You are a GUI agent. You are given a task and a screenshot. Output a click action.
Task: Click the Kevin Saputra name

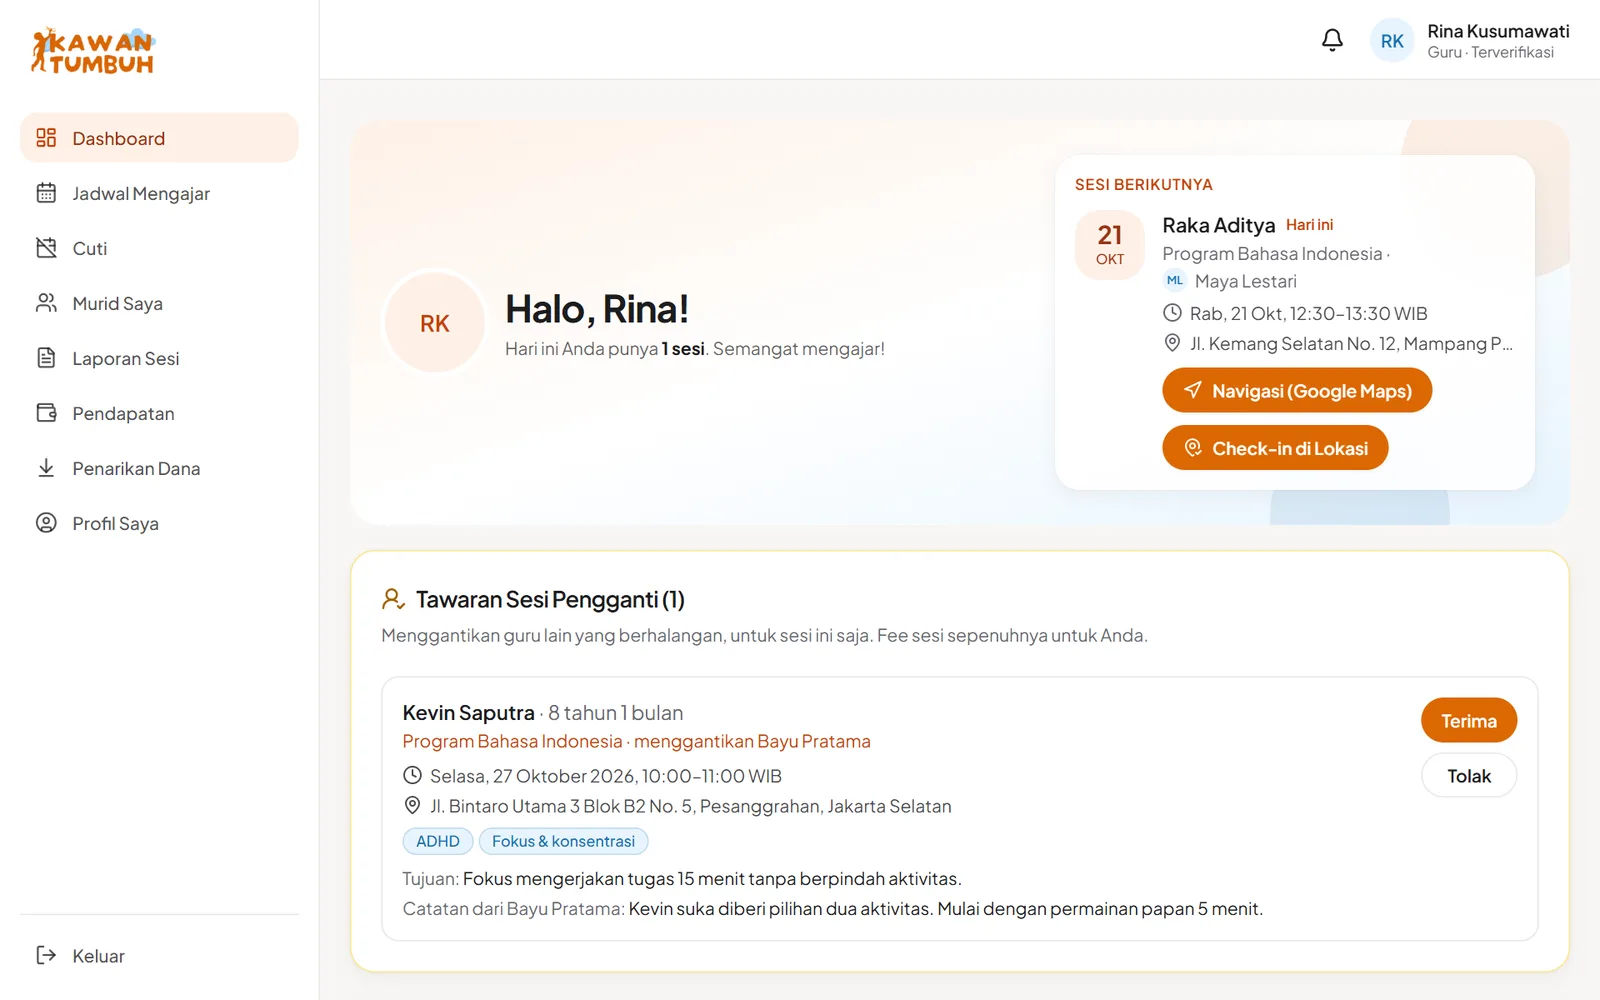[468, 712]
